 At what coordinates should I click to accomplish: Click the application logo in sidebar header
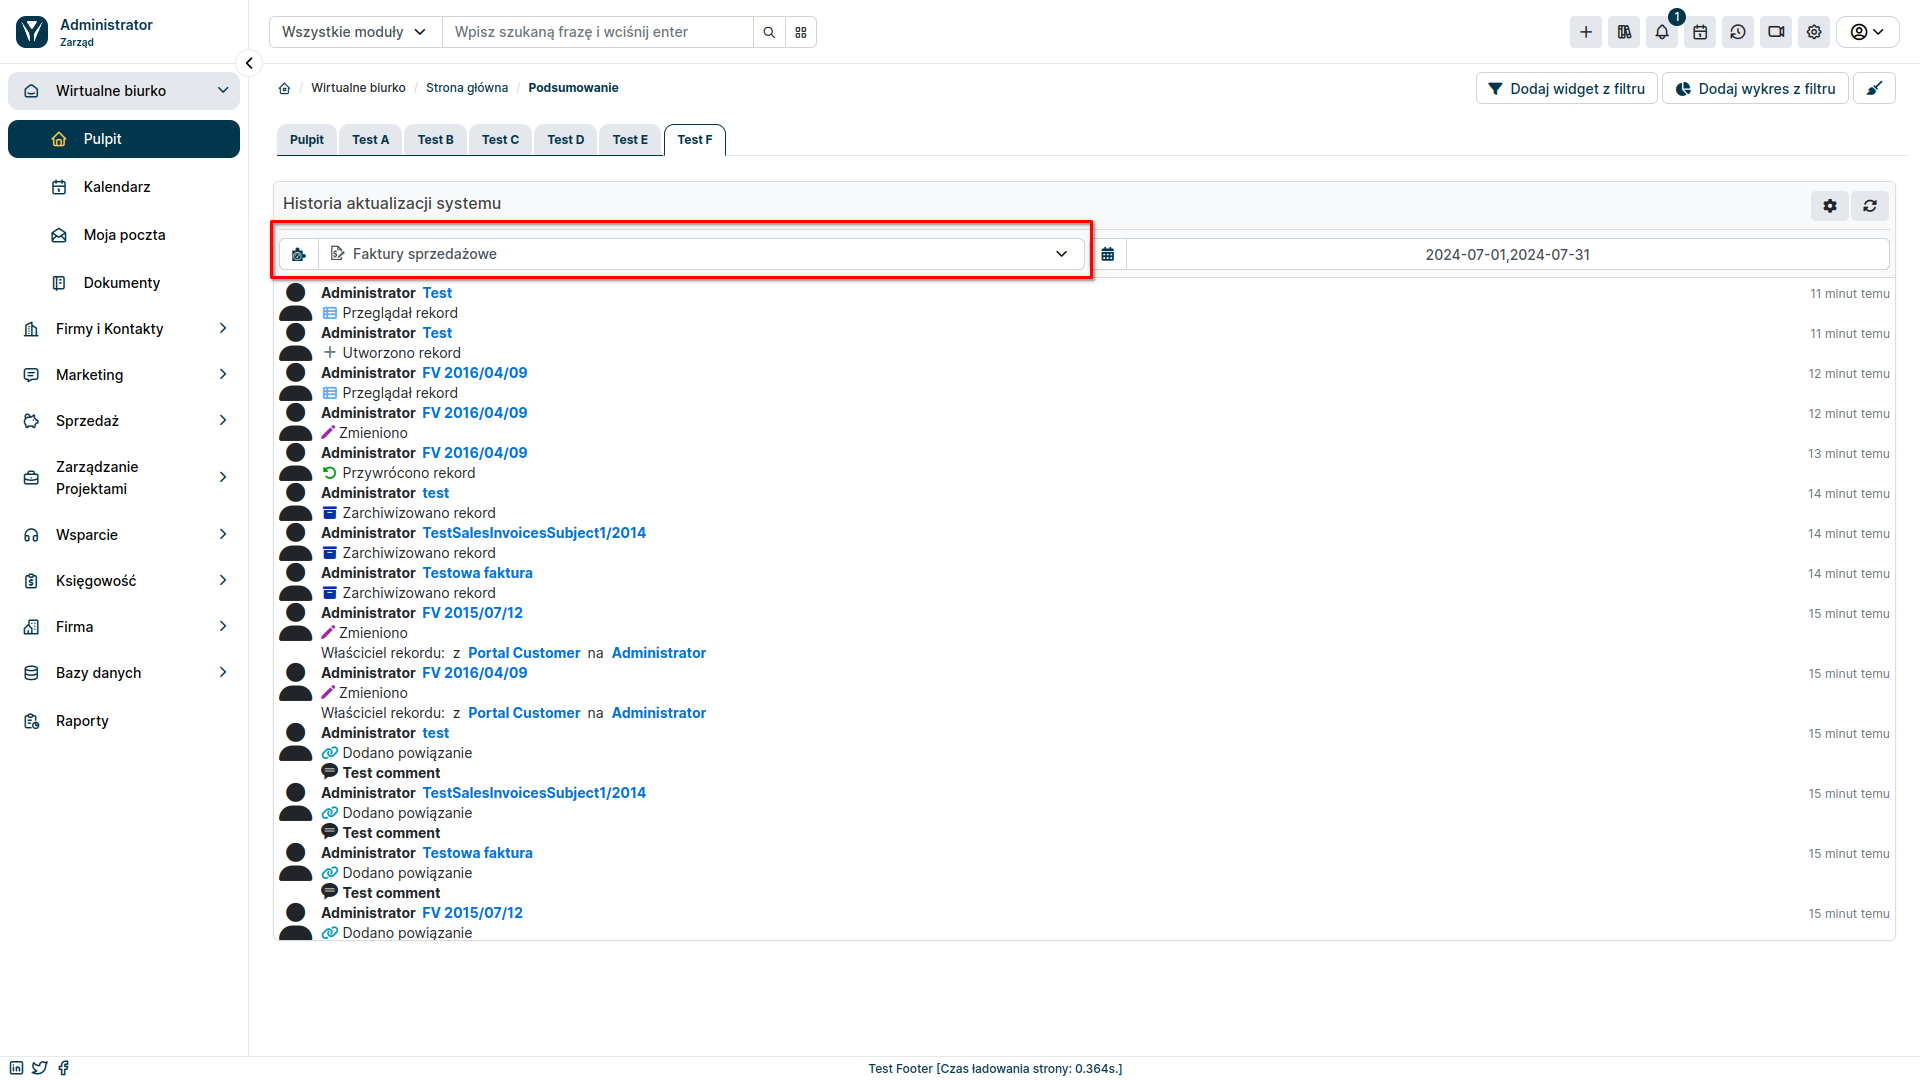click(32, 32)
